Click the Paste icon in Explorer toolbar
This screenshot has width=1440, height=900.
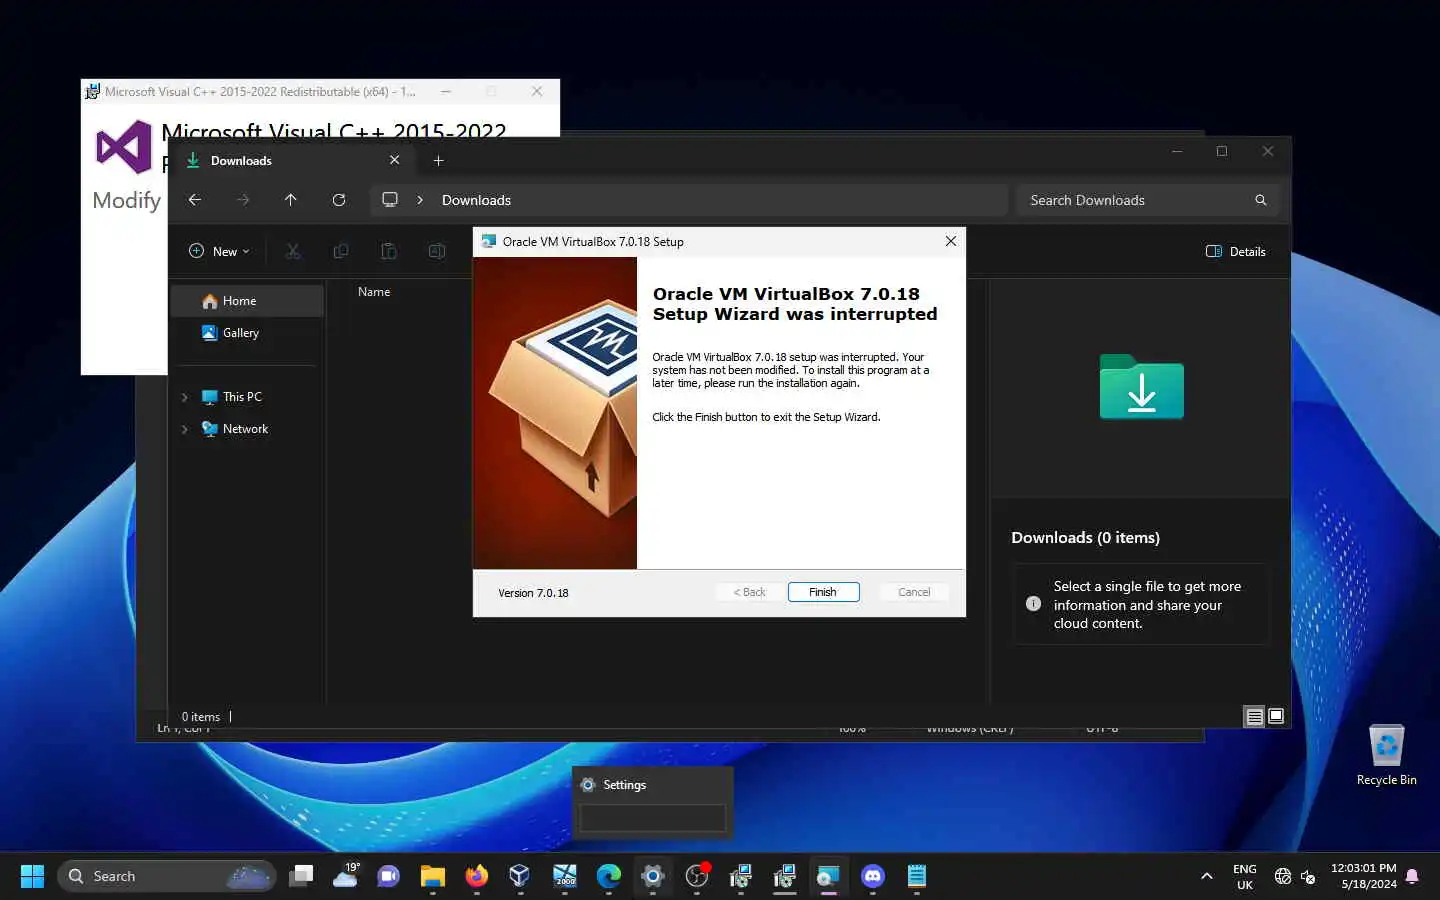click(389, 251)
